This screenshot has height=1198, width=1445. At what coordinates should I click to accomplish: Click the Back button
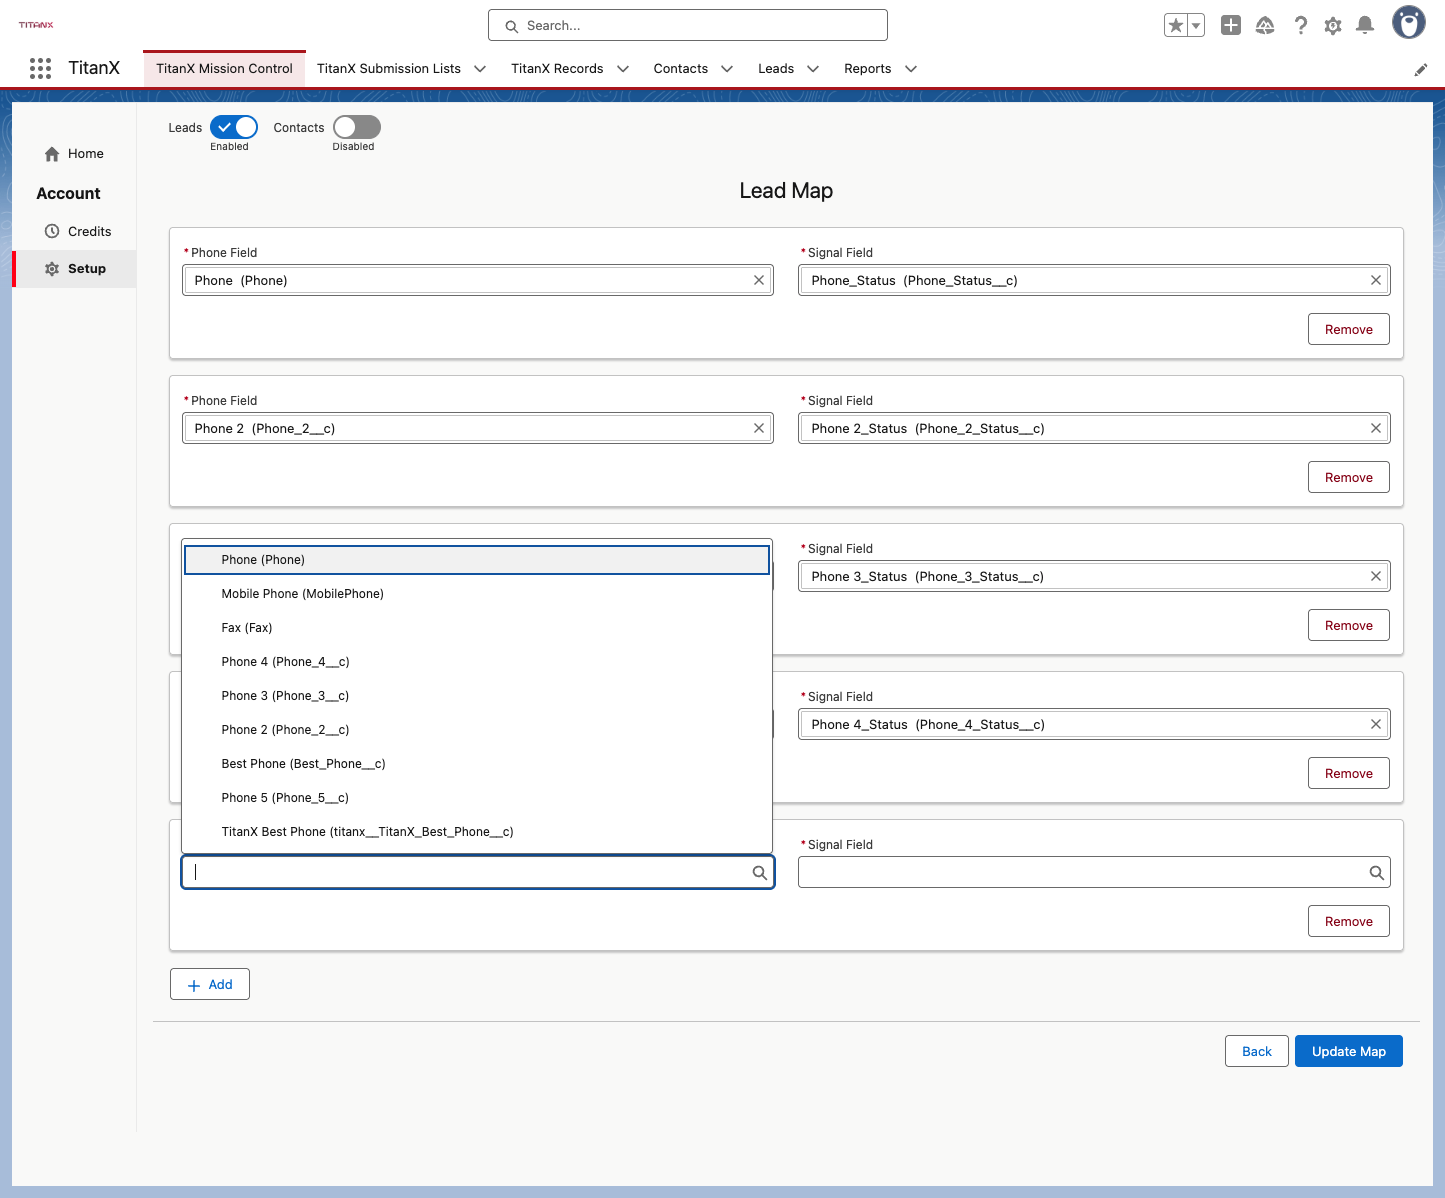(x=1257, y=1051)
